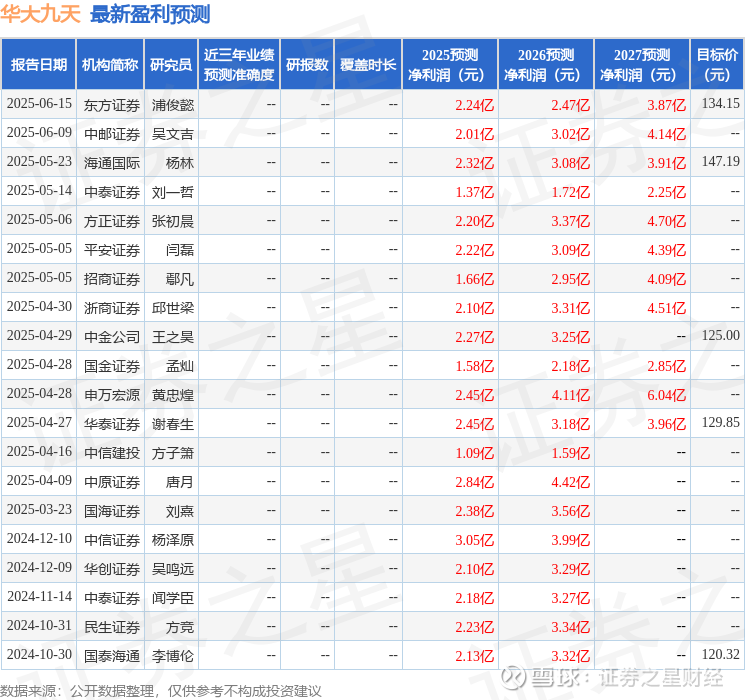The height and width of the screenshot is (700, 745).
Task: Select the 申万宏源 institution cell
Action: (112, 395)
